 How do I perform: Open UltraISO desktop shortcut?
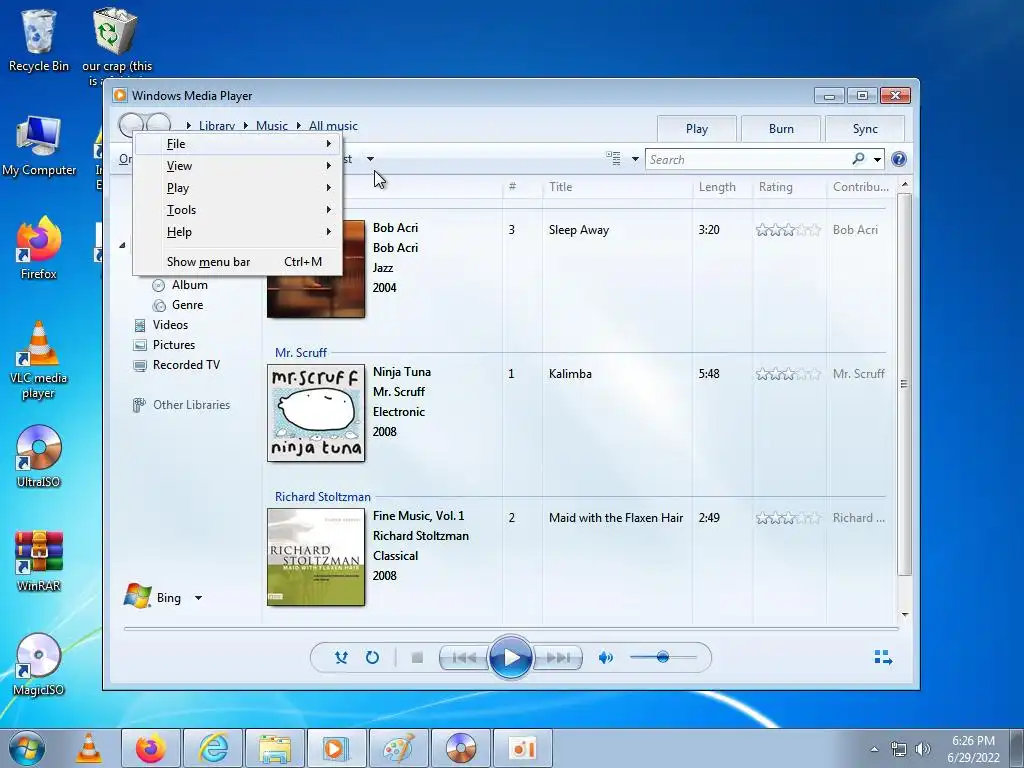pos(39,456)
